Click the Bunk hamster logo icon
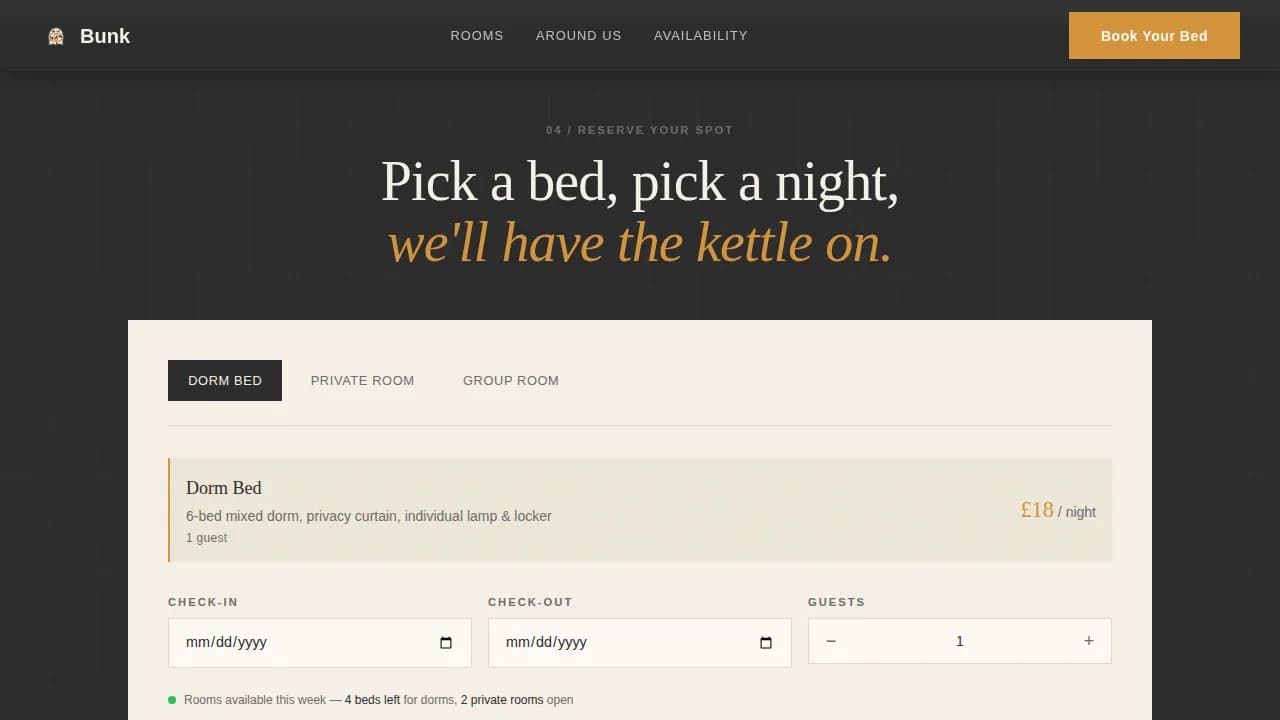 (x=55, y=35)
